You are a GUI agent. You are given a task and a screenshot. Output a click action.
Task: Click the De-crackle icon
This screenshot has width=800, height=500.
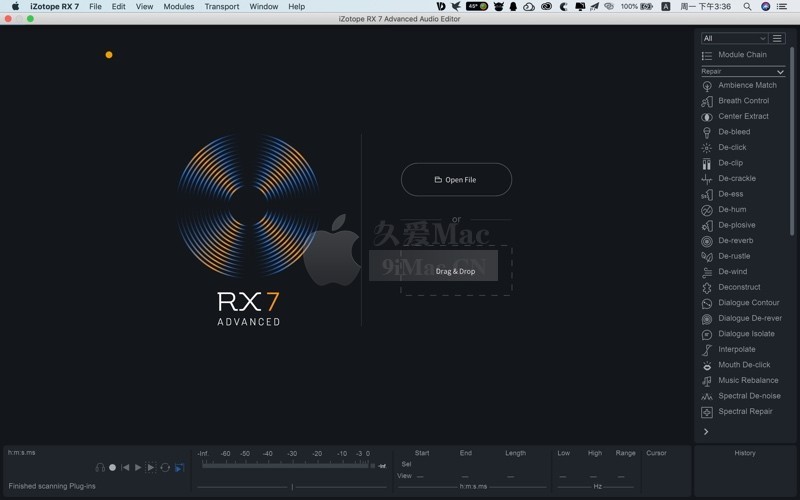click(707, 179)
